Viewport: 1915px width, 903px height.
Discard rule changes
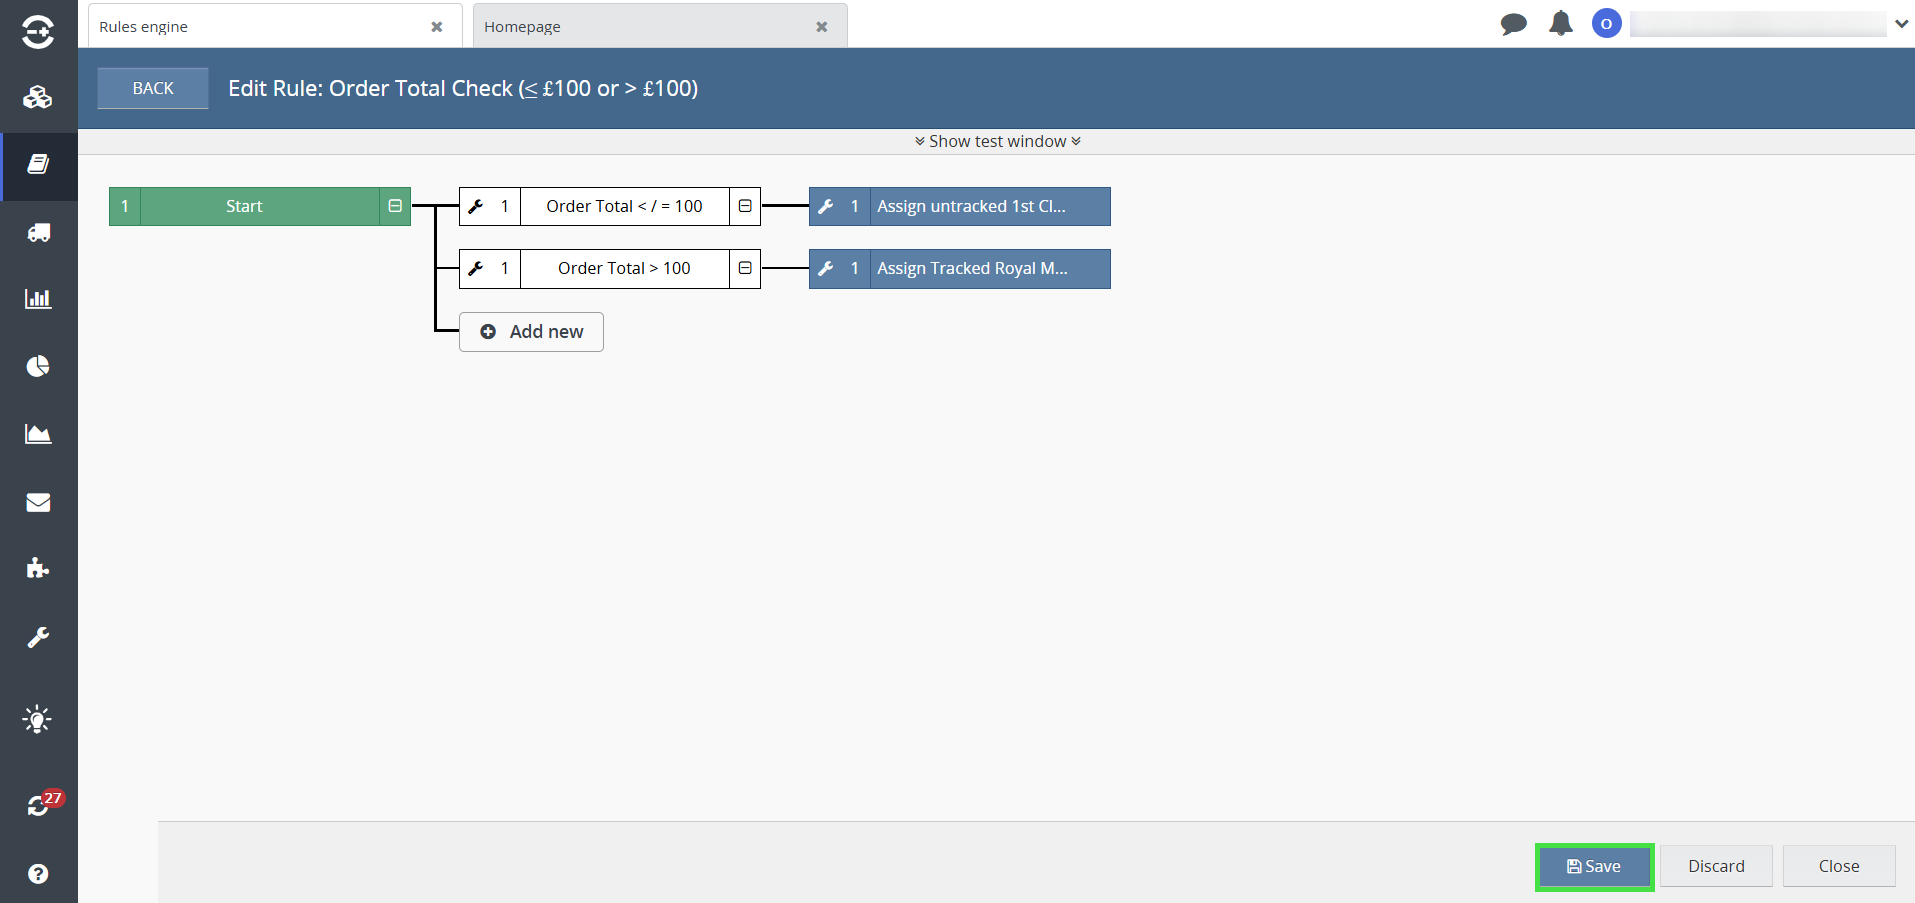click(x=1716, y=866)
